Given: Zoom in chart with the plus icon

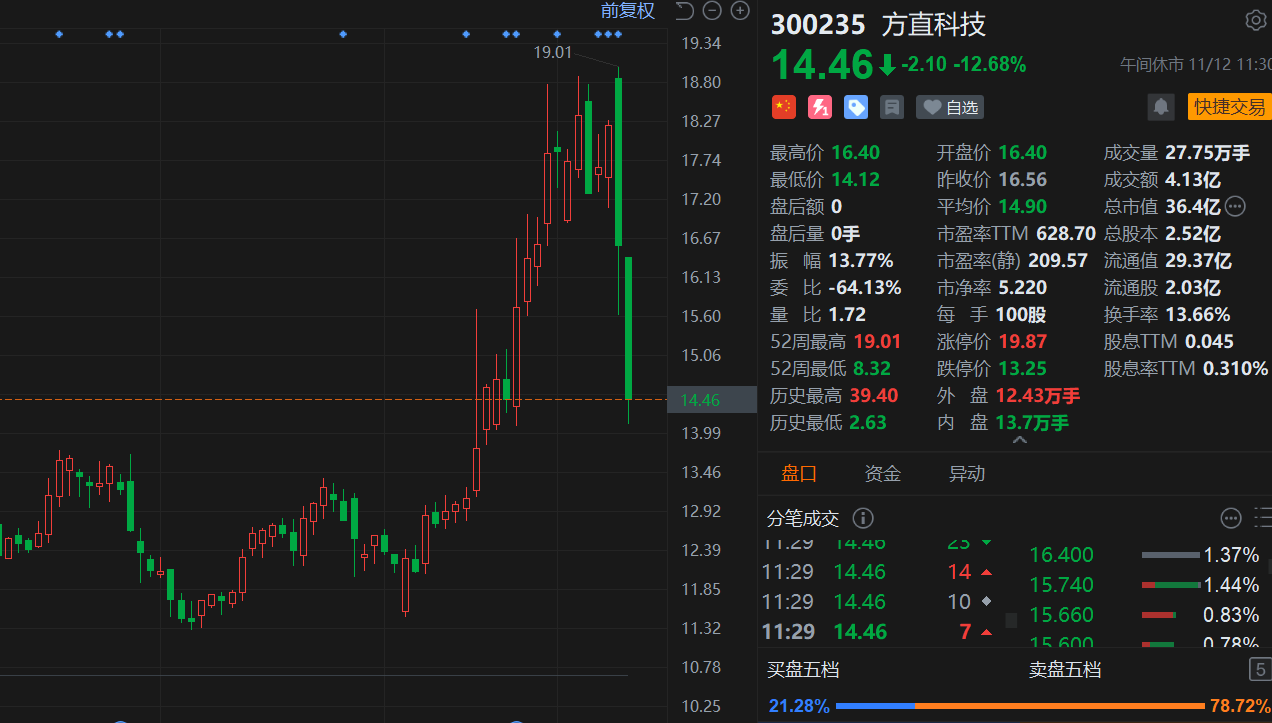Looking at the screenshot, I should pos(740,11).
